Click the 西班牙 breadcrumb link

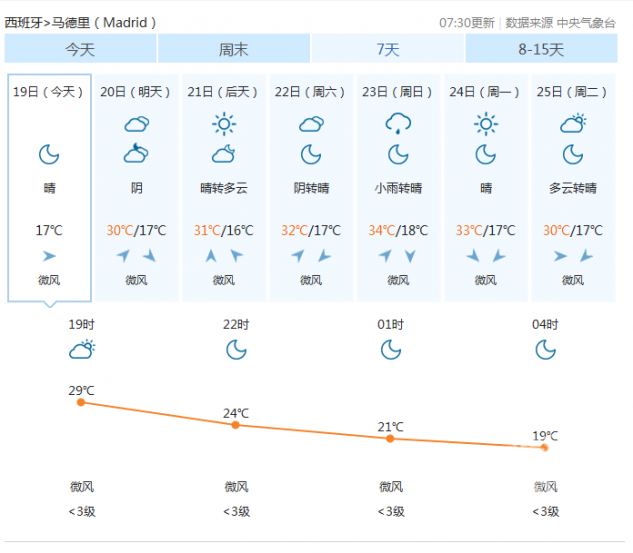point(23,23)
